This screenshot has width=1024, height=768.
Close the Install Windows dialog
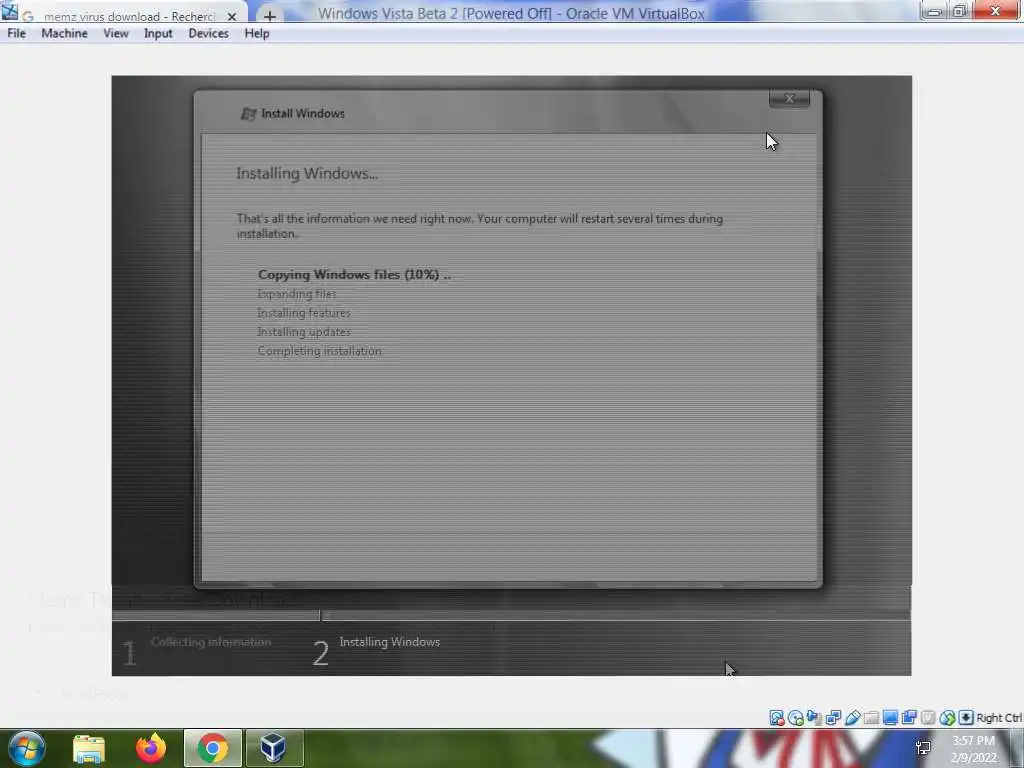(790, 99)
